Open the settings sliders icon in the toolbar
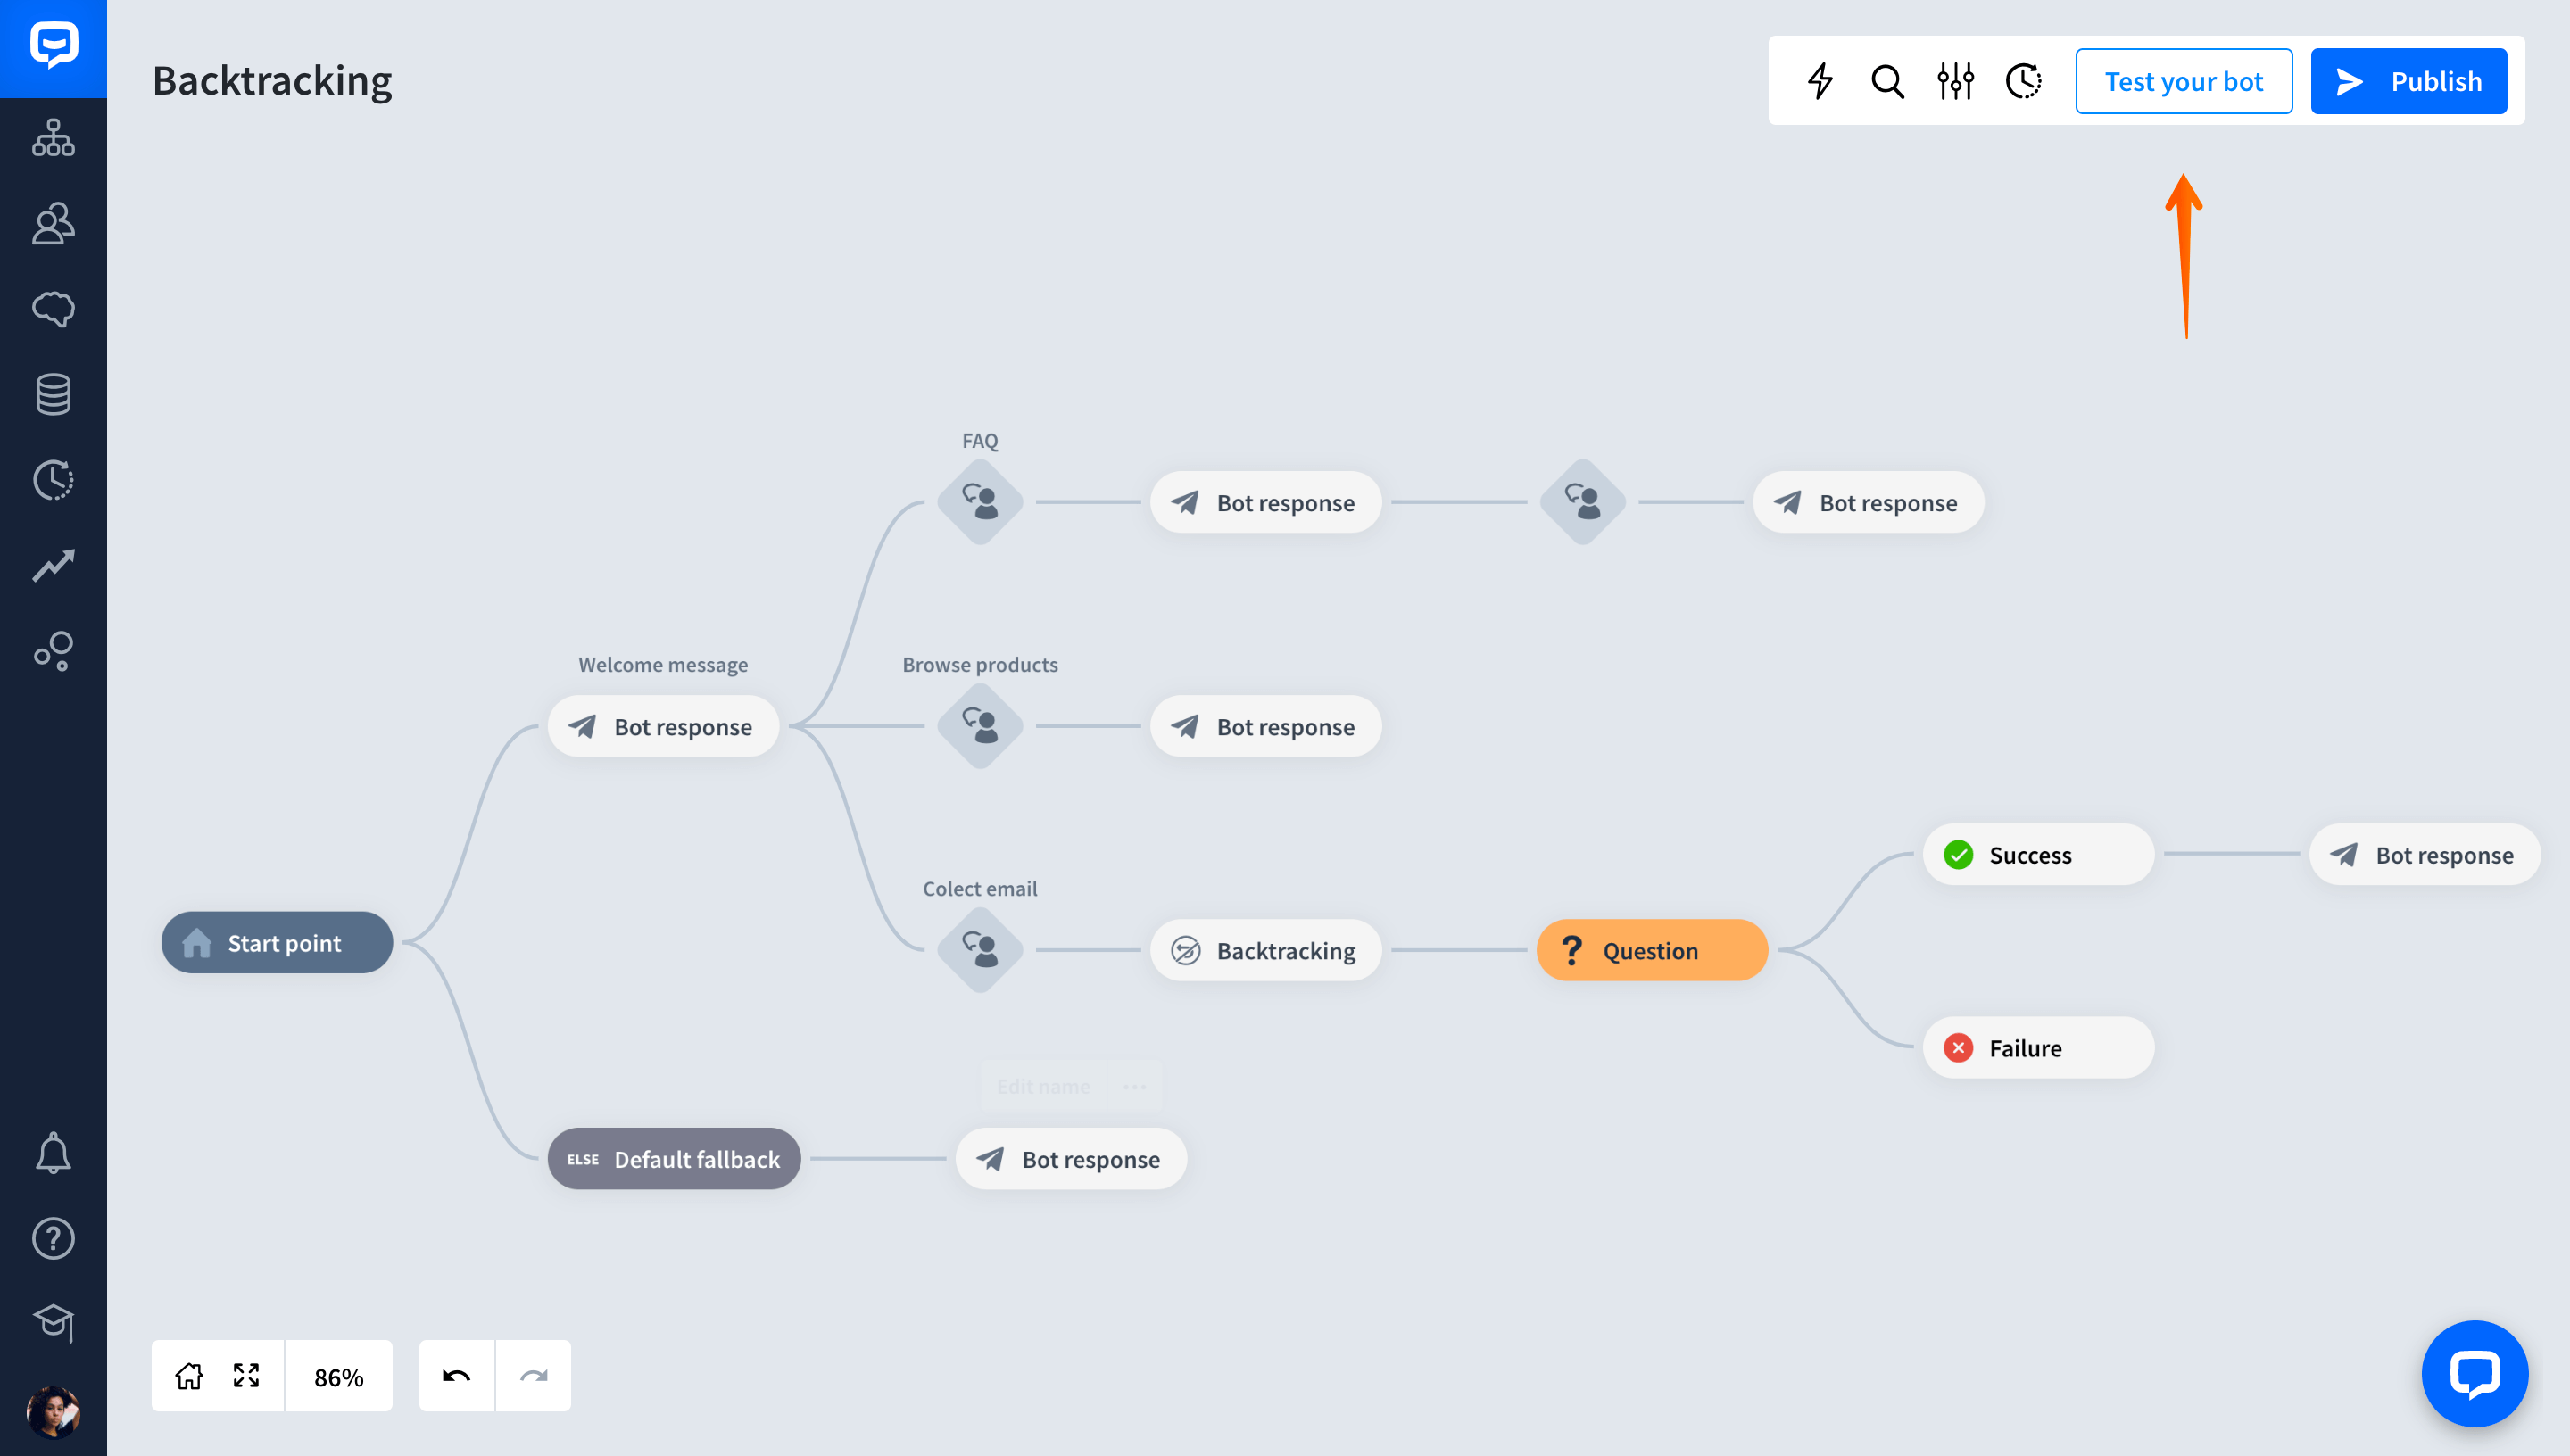 click(x=1955, y=81)
